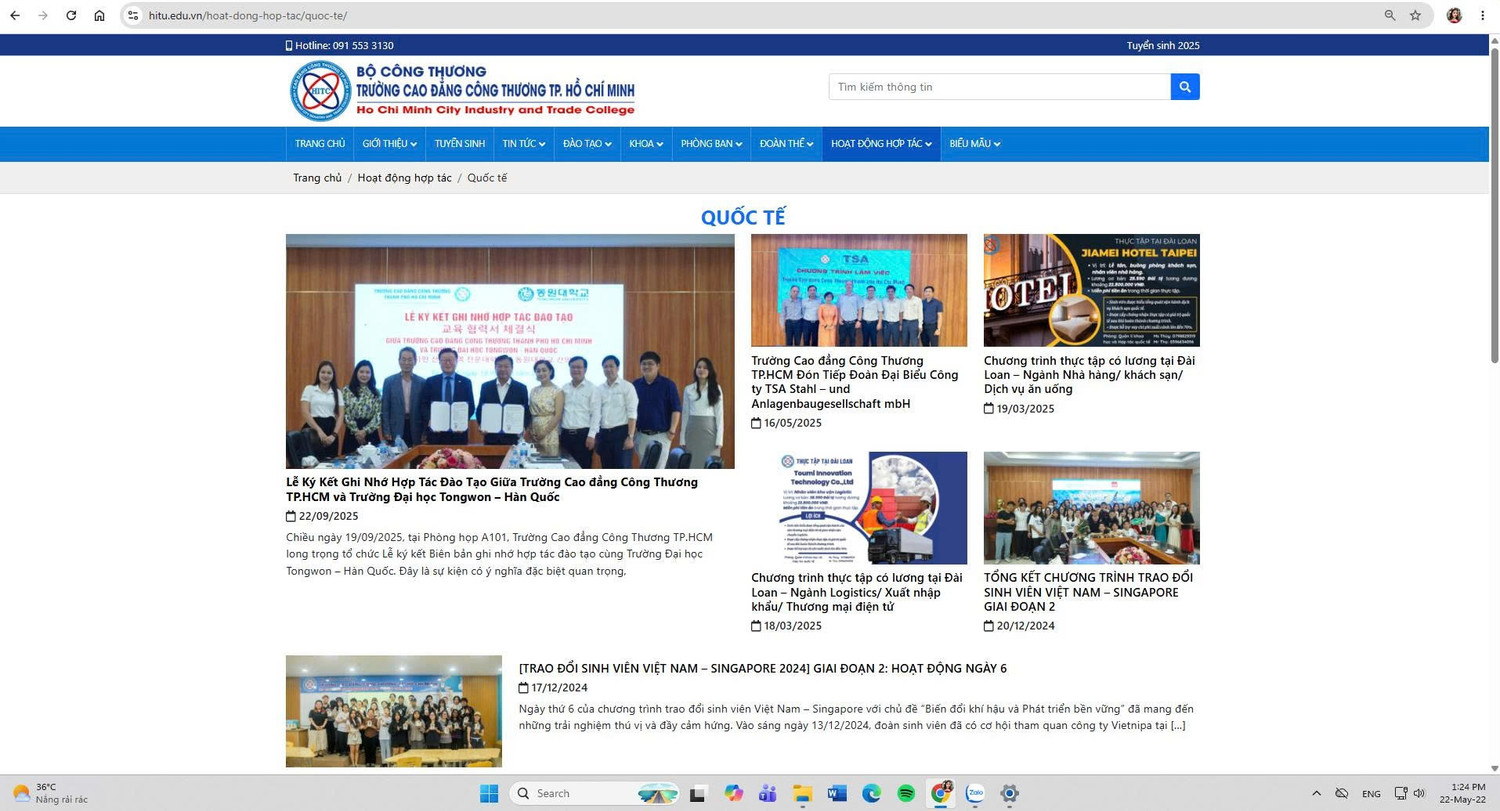Viewport: 1500px width, 811px height.
Task: Click the HITC college logo
Action: (x=320, y=91)
